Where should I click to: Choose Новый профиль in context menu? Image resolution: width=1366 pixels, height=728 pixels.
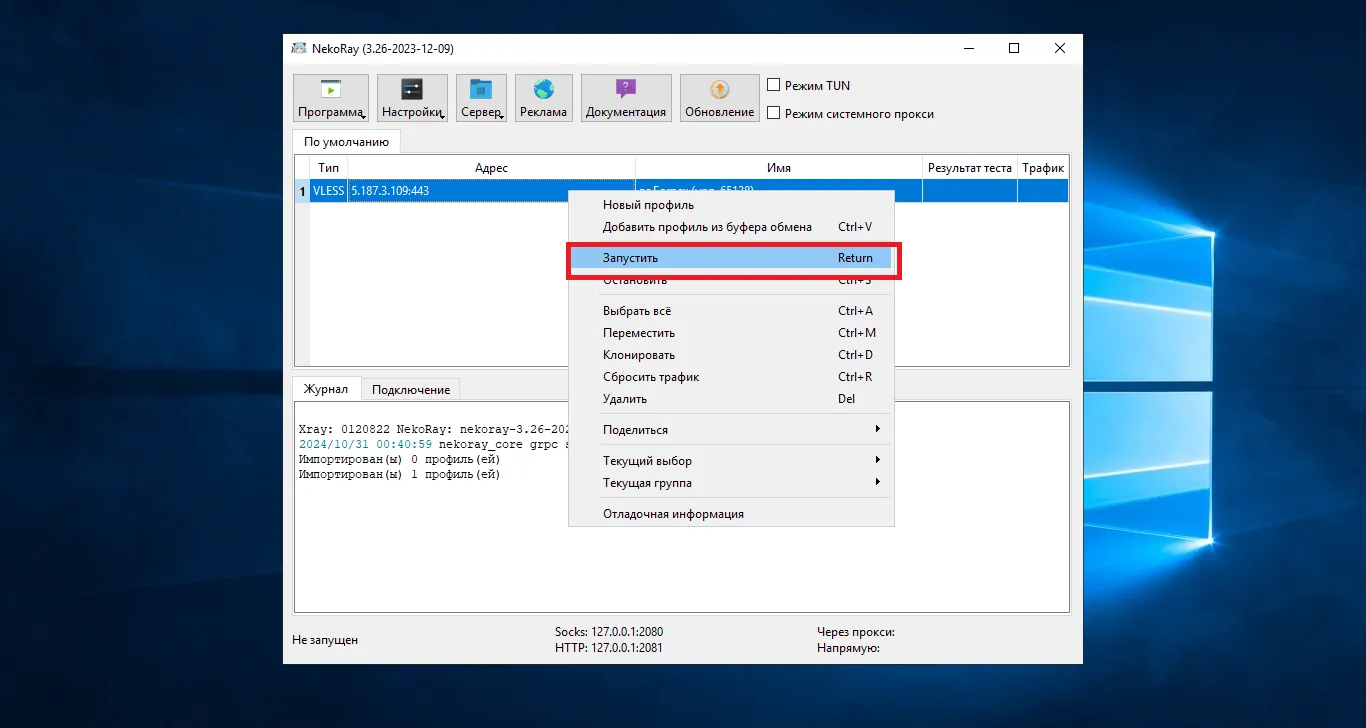click(731, 205)
